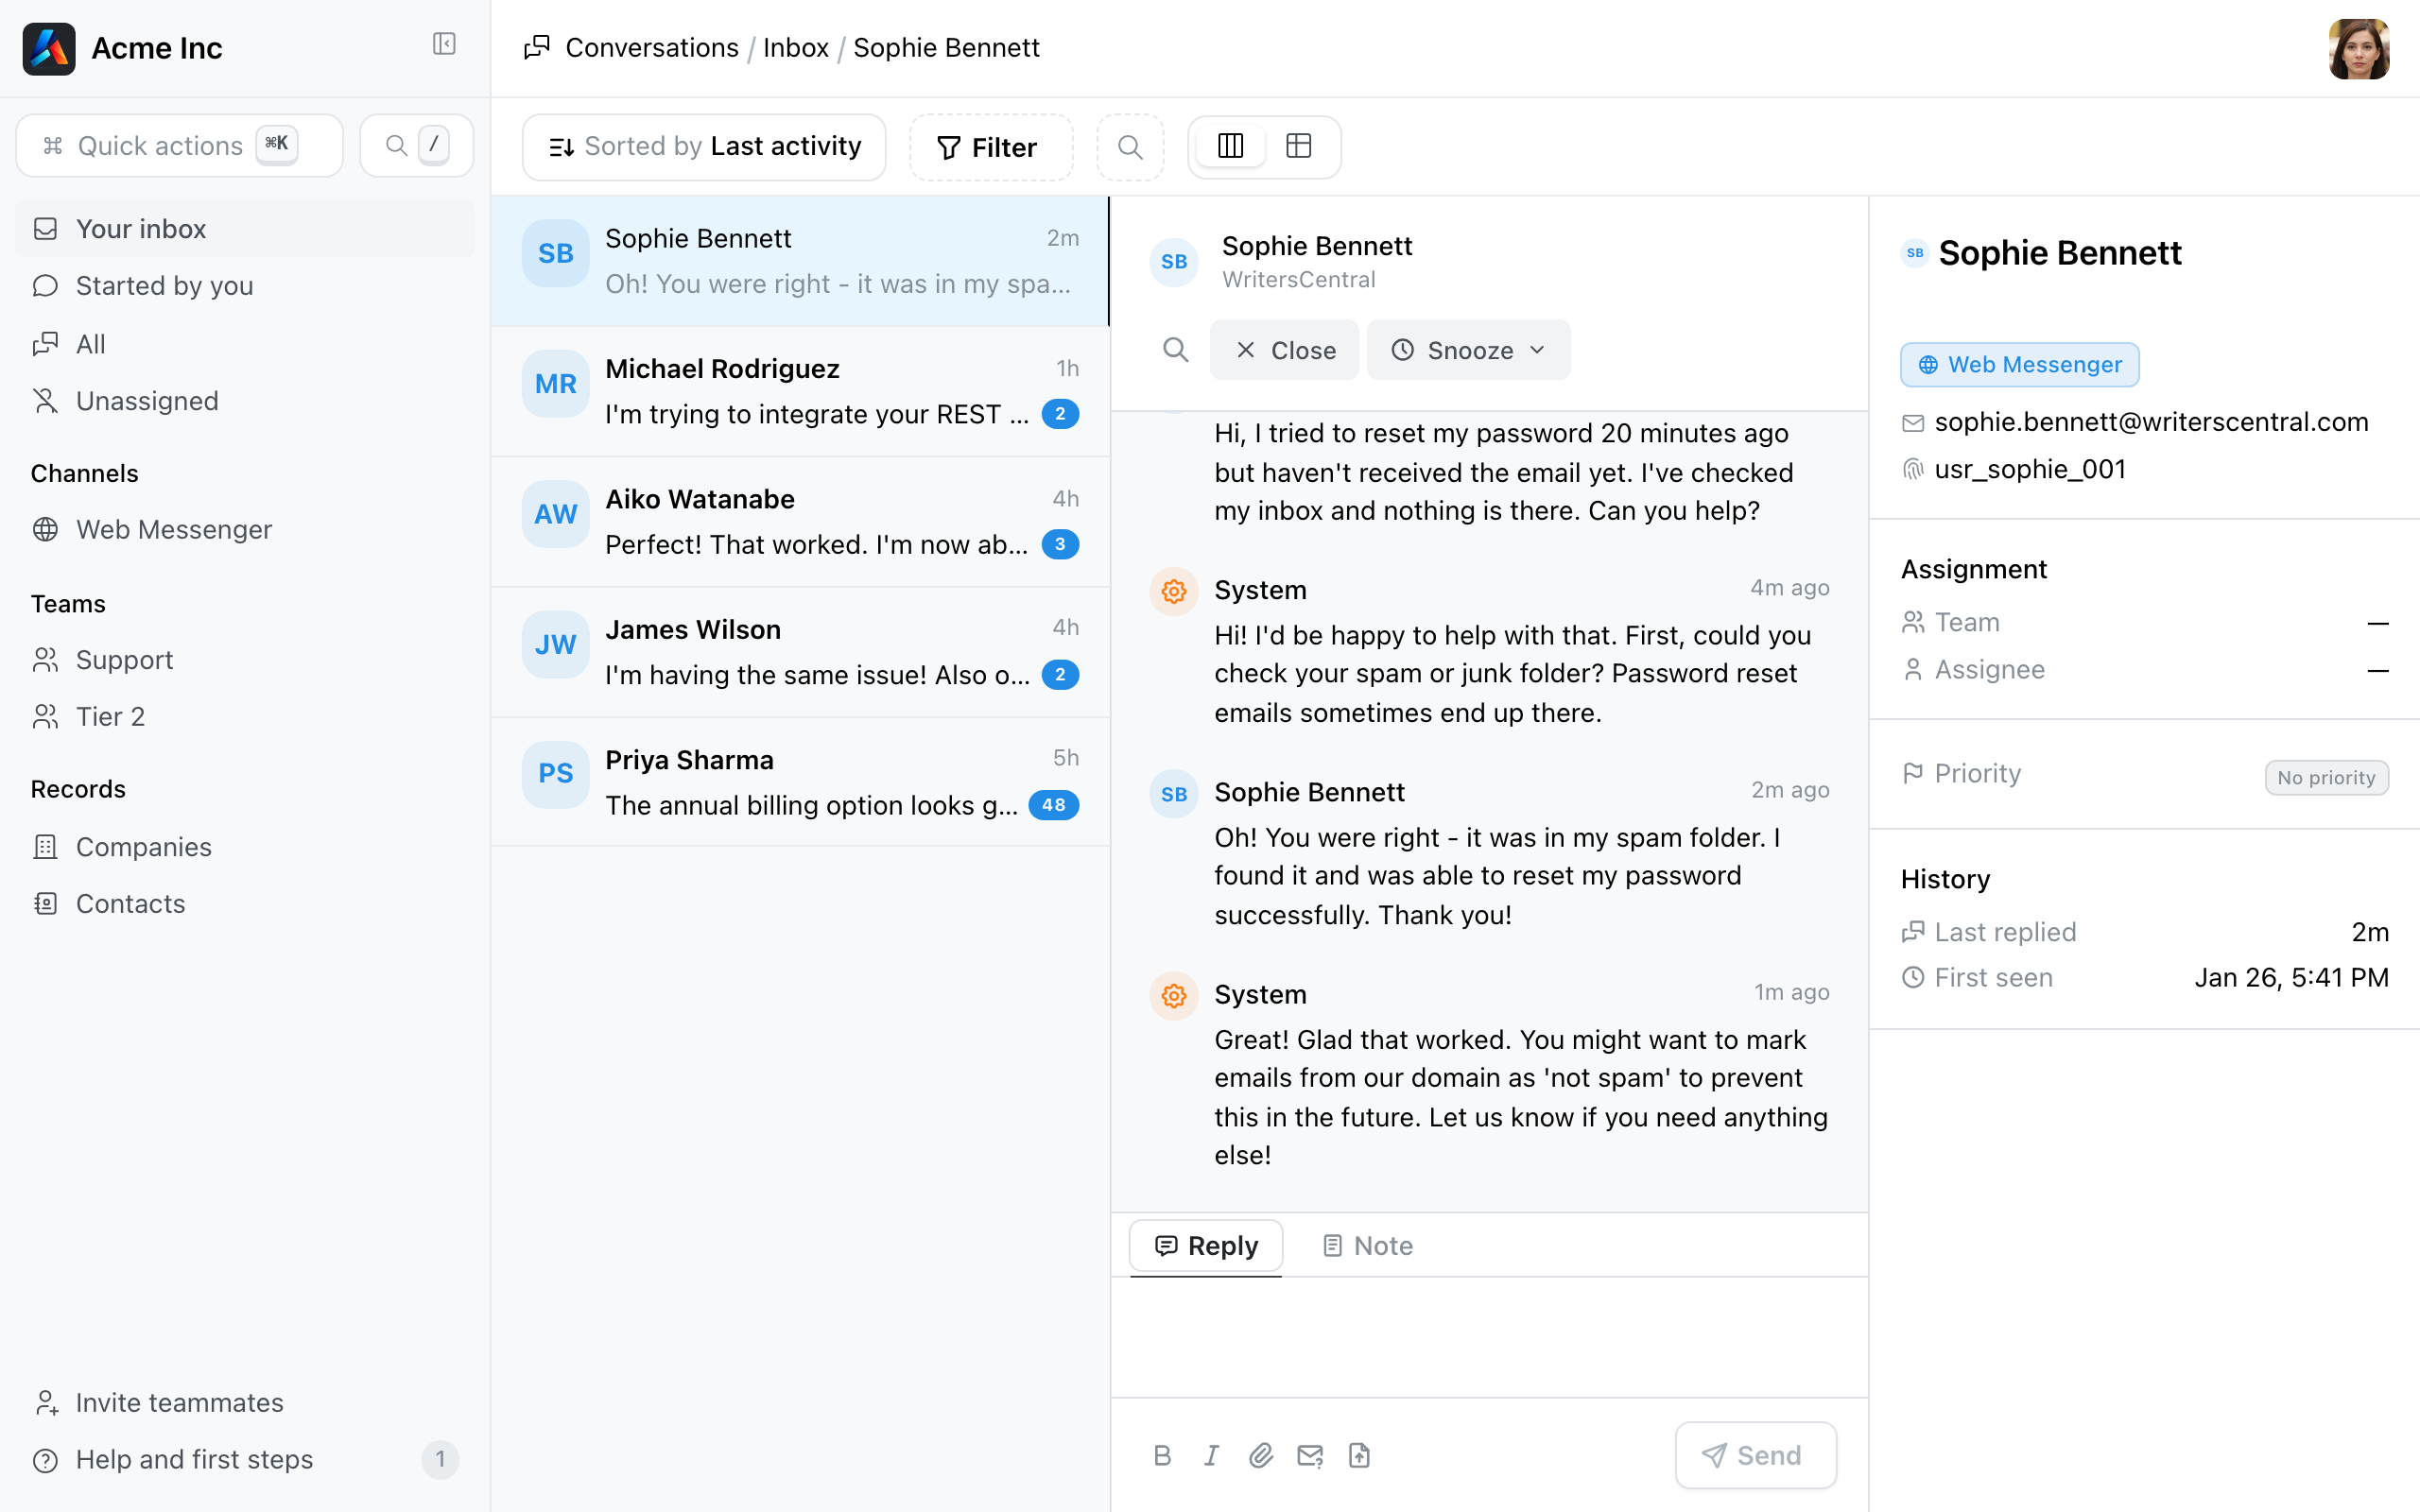
Task: Search within the conversation thread
Action: coord(1175,350)
